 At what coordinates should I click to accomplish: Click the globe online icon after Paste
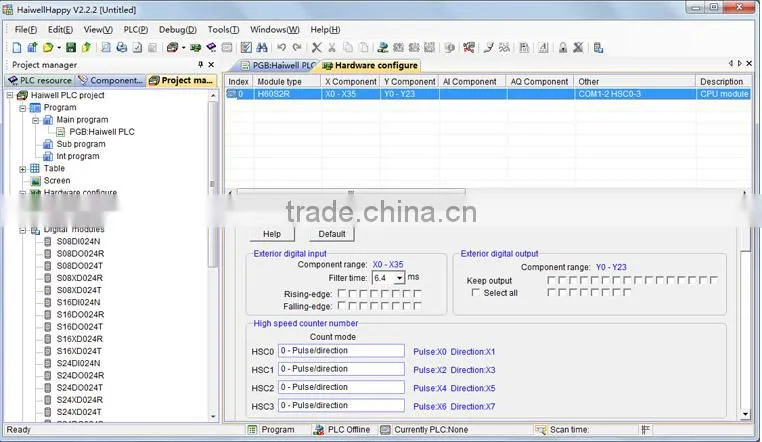[x=383, y=48]
